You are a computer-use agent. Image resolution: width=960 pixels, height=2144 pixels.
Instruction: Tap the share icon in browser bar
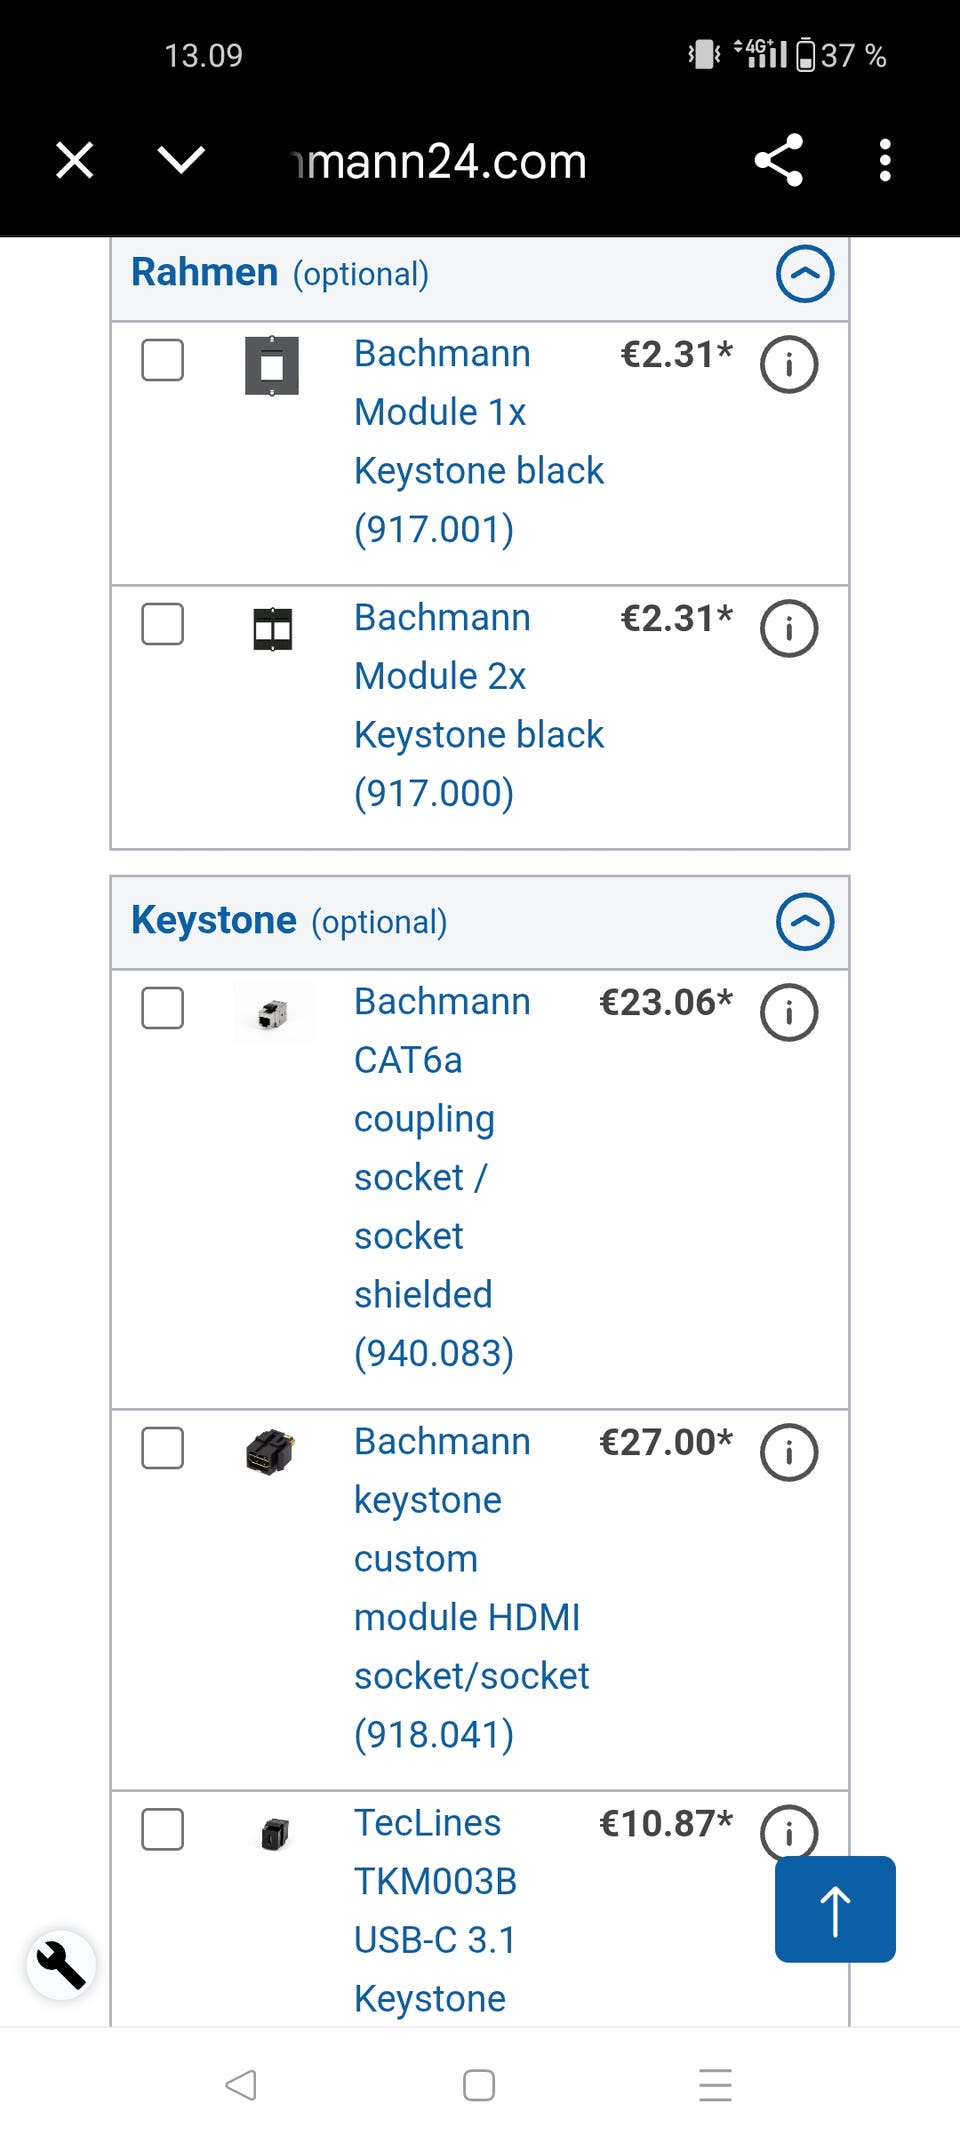point(779,160)
